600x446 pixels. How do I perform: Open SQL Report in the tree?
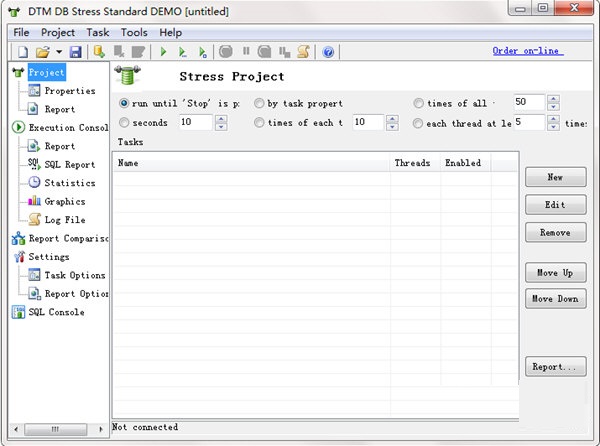coord(70,164)
